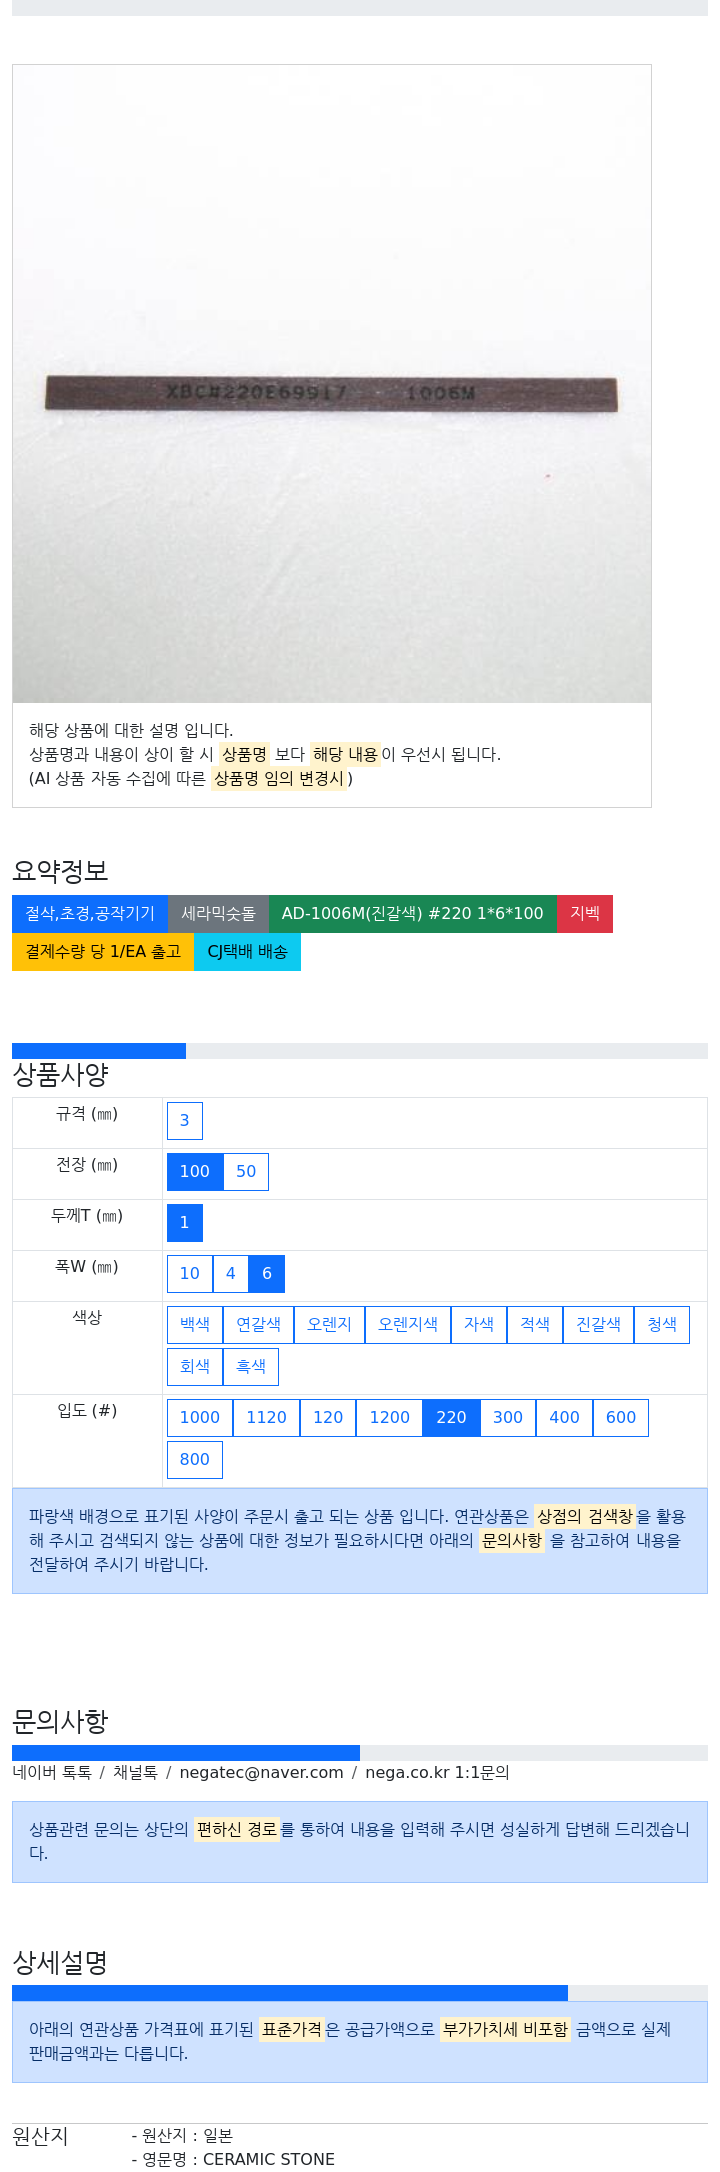Select 전장 50 mm option

246,1172
